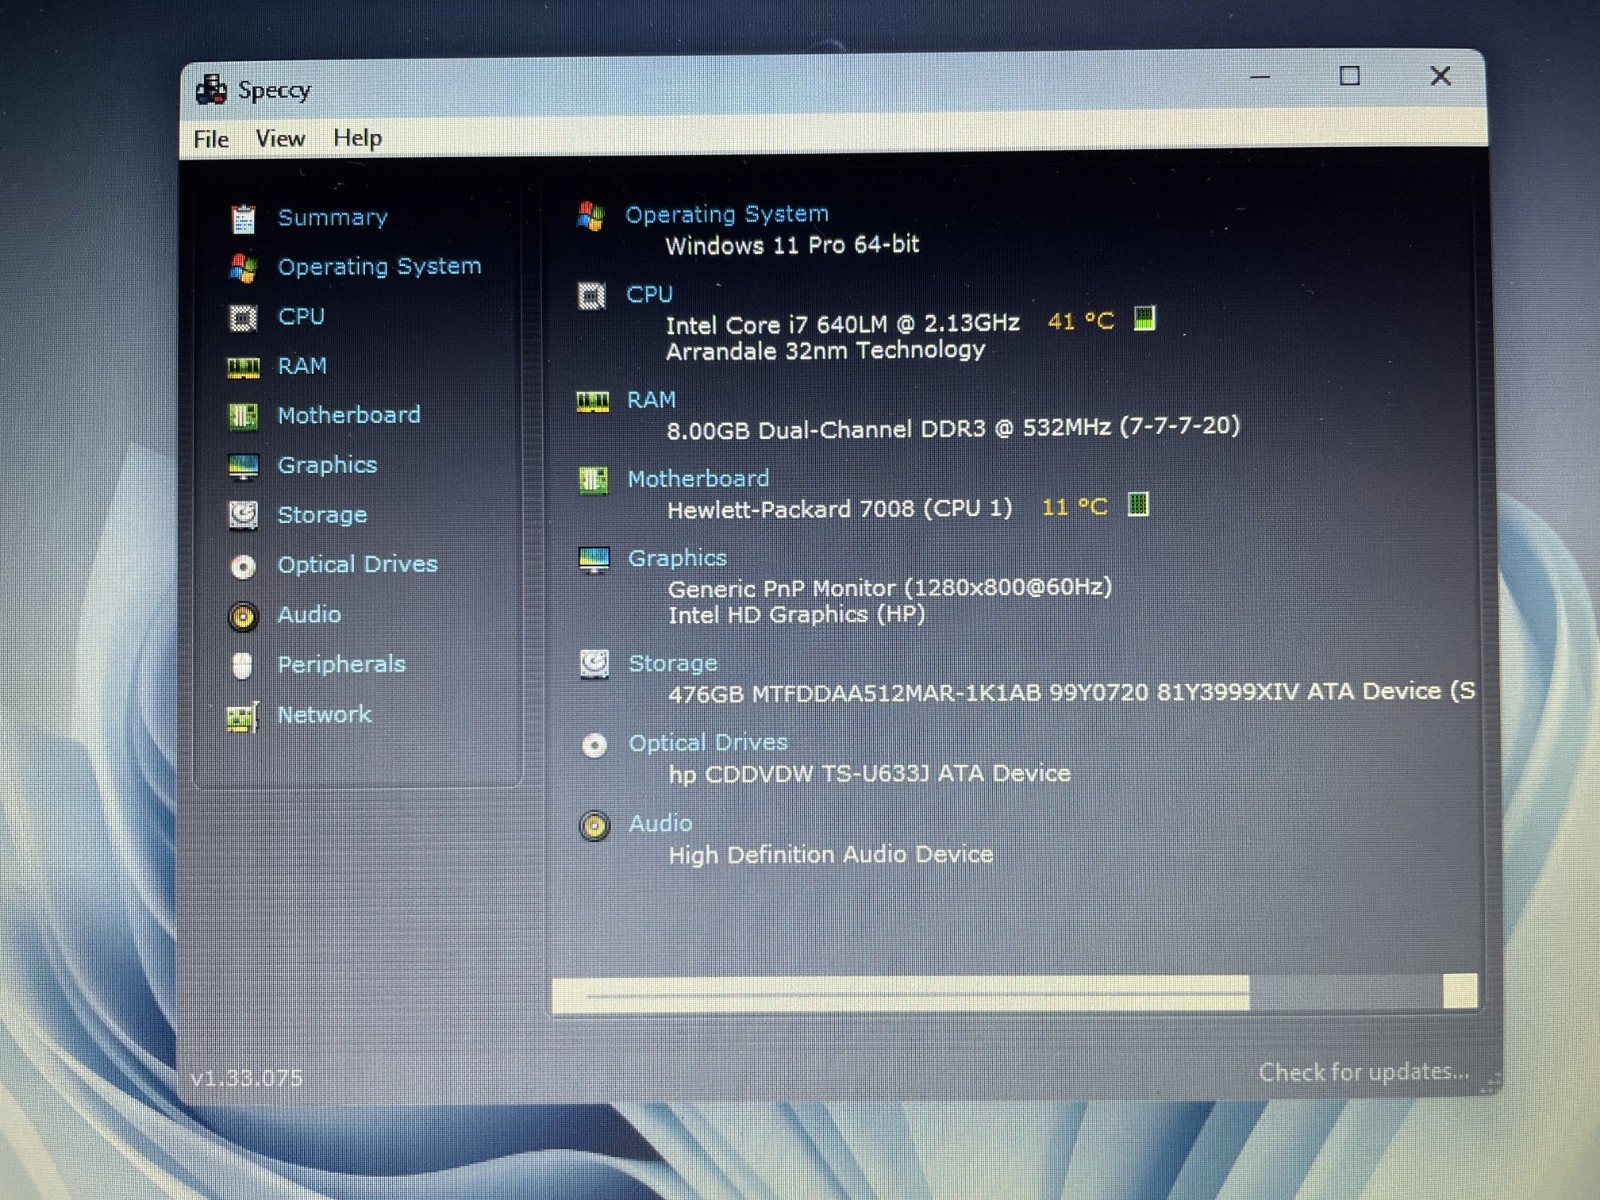Click the Optical Drives disc icon in sidebar
1600x1200 pixels.
coord(243,566)
